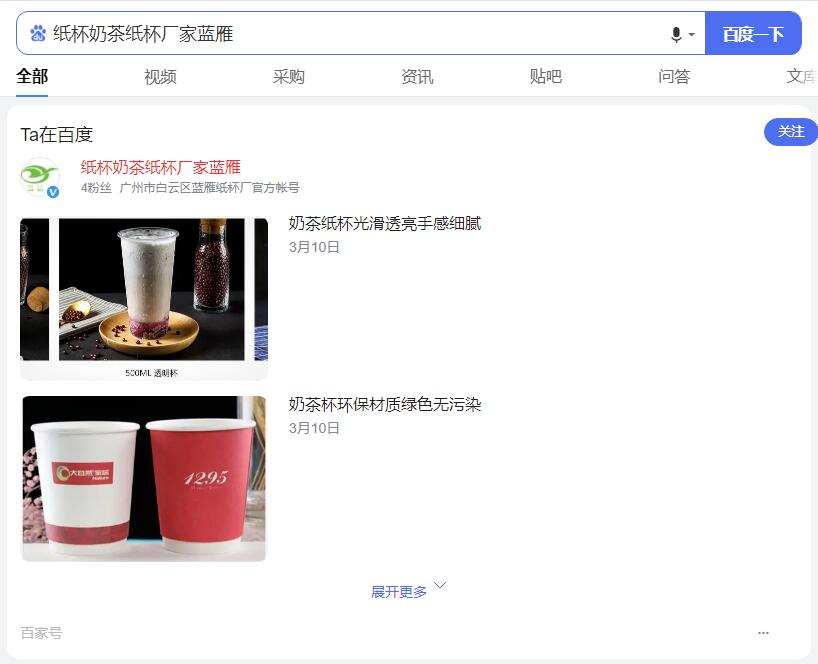Open the voice input dropdown arrow
Viewport: 818px width, 664px height.
(692, 34)
